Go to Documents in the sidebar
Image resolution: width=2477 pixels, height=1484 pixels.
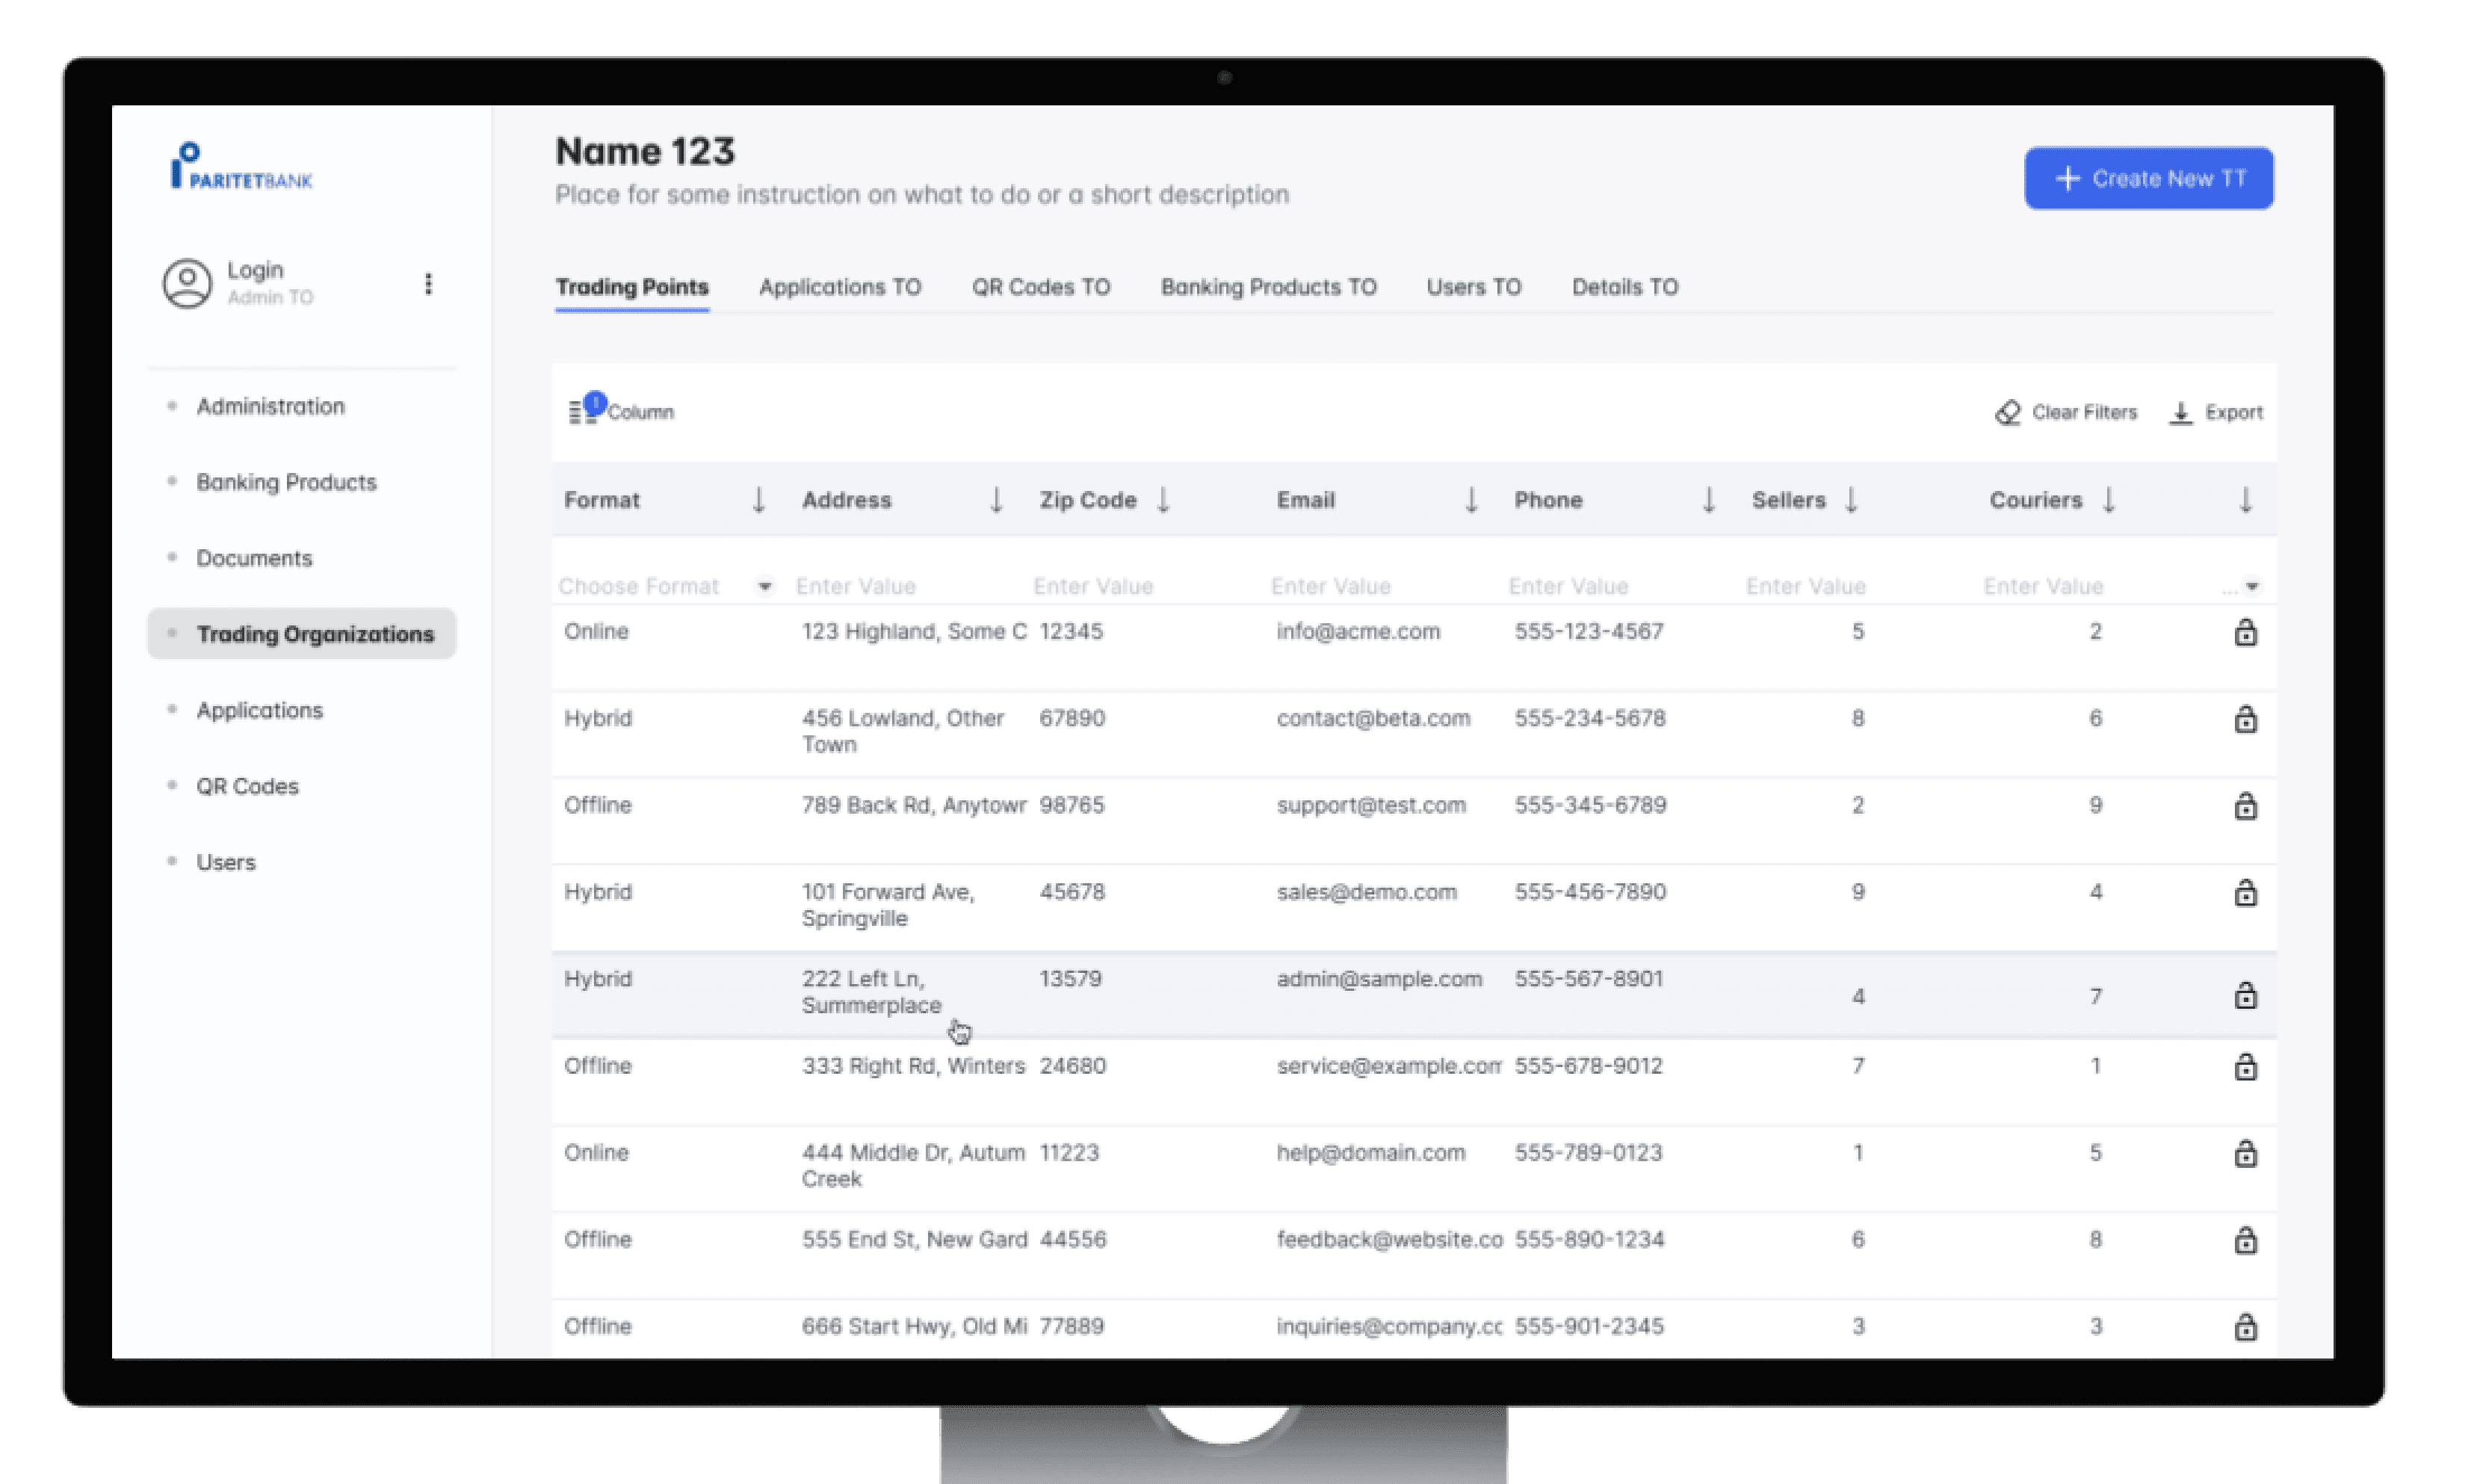[x=254, y=558]
